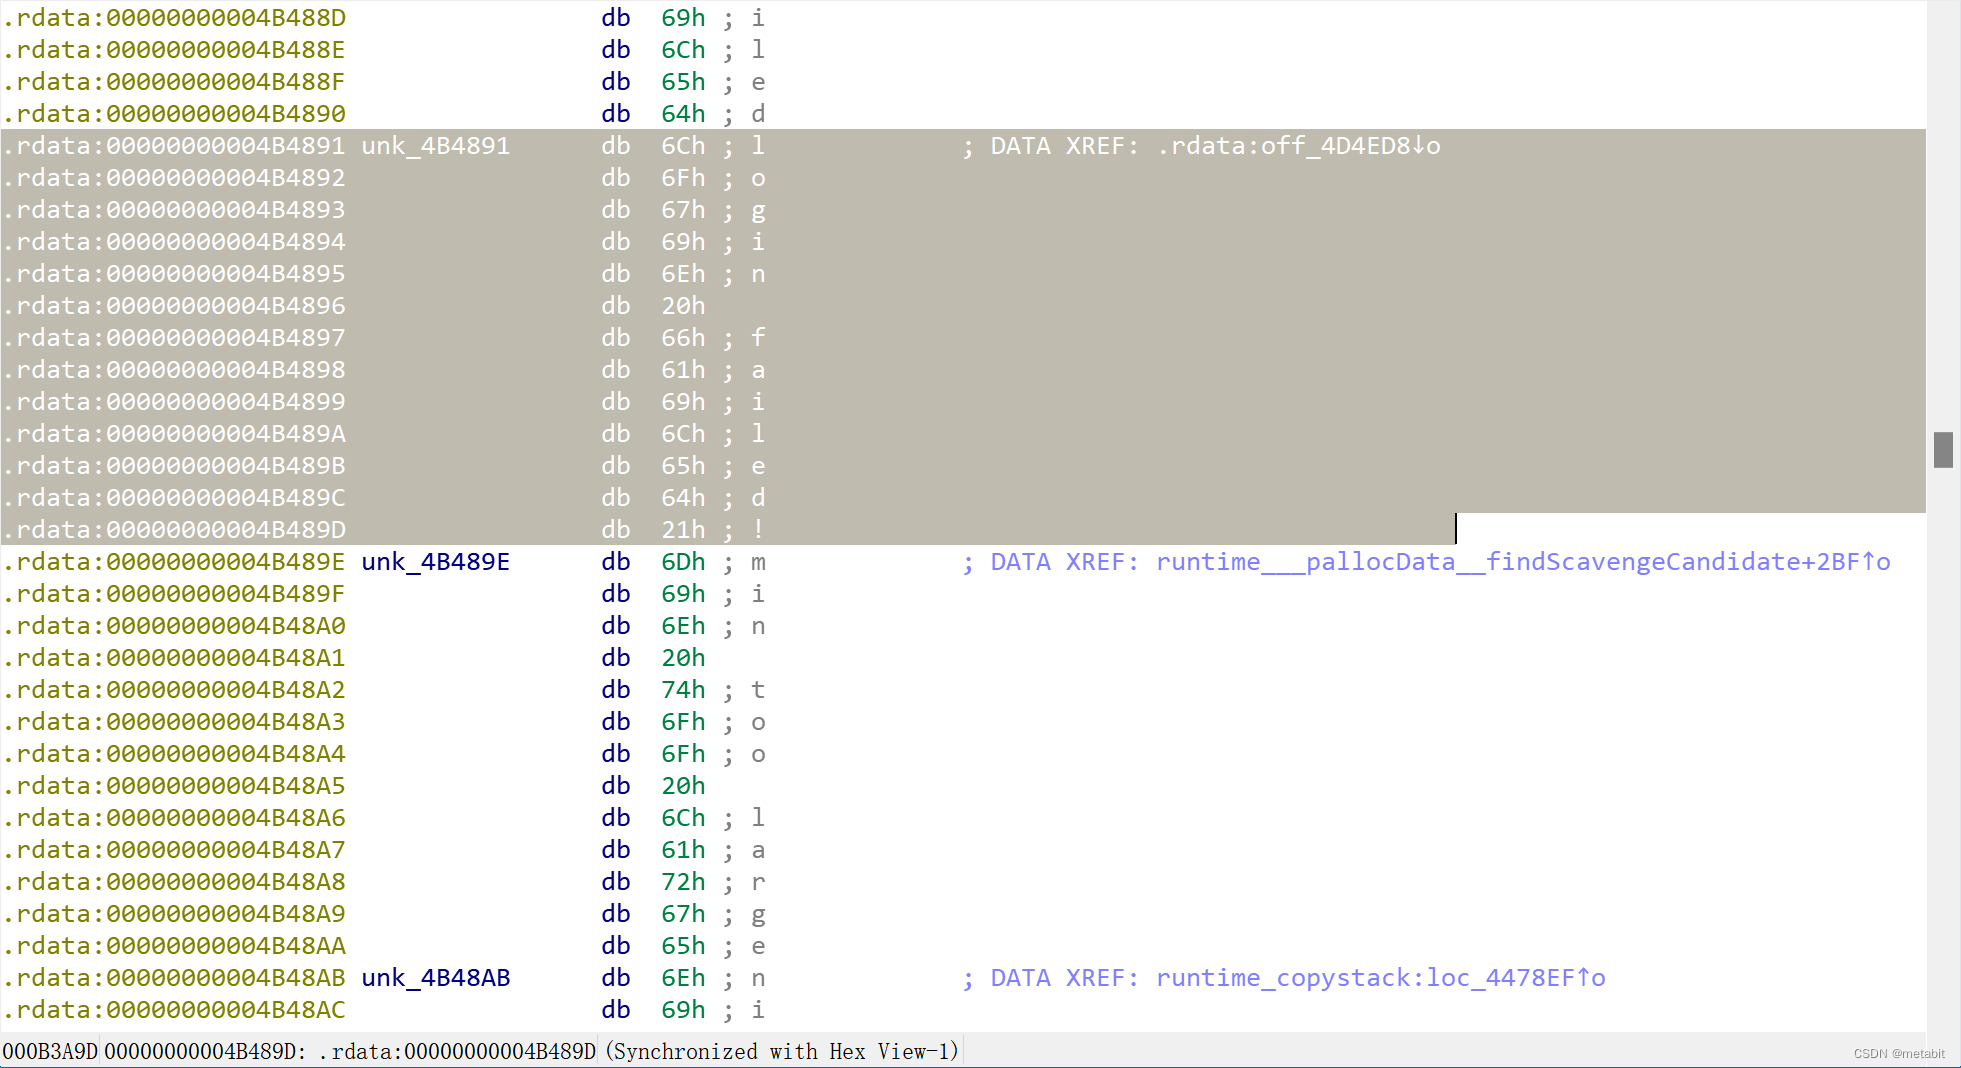Click address .rdata:00000000004B4890
The height and width of the screenshot is (1068, 1961).
coord(174,114)
